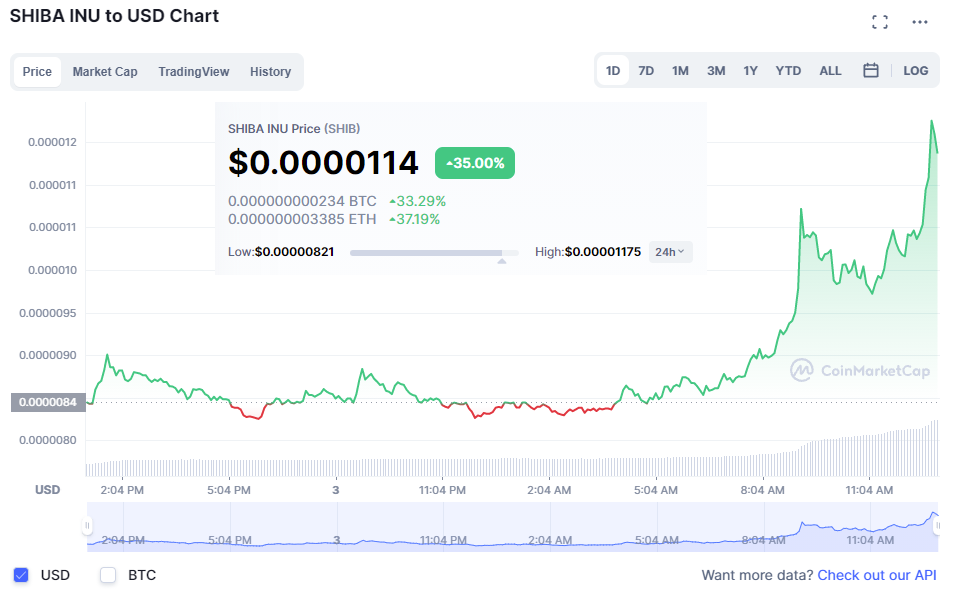Image resolution: width=954 pixels, height=603 pixels.
Task: Uncheck the USD checkbox
Action: (x=21, y=575)
